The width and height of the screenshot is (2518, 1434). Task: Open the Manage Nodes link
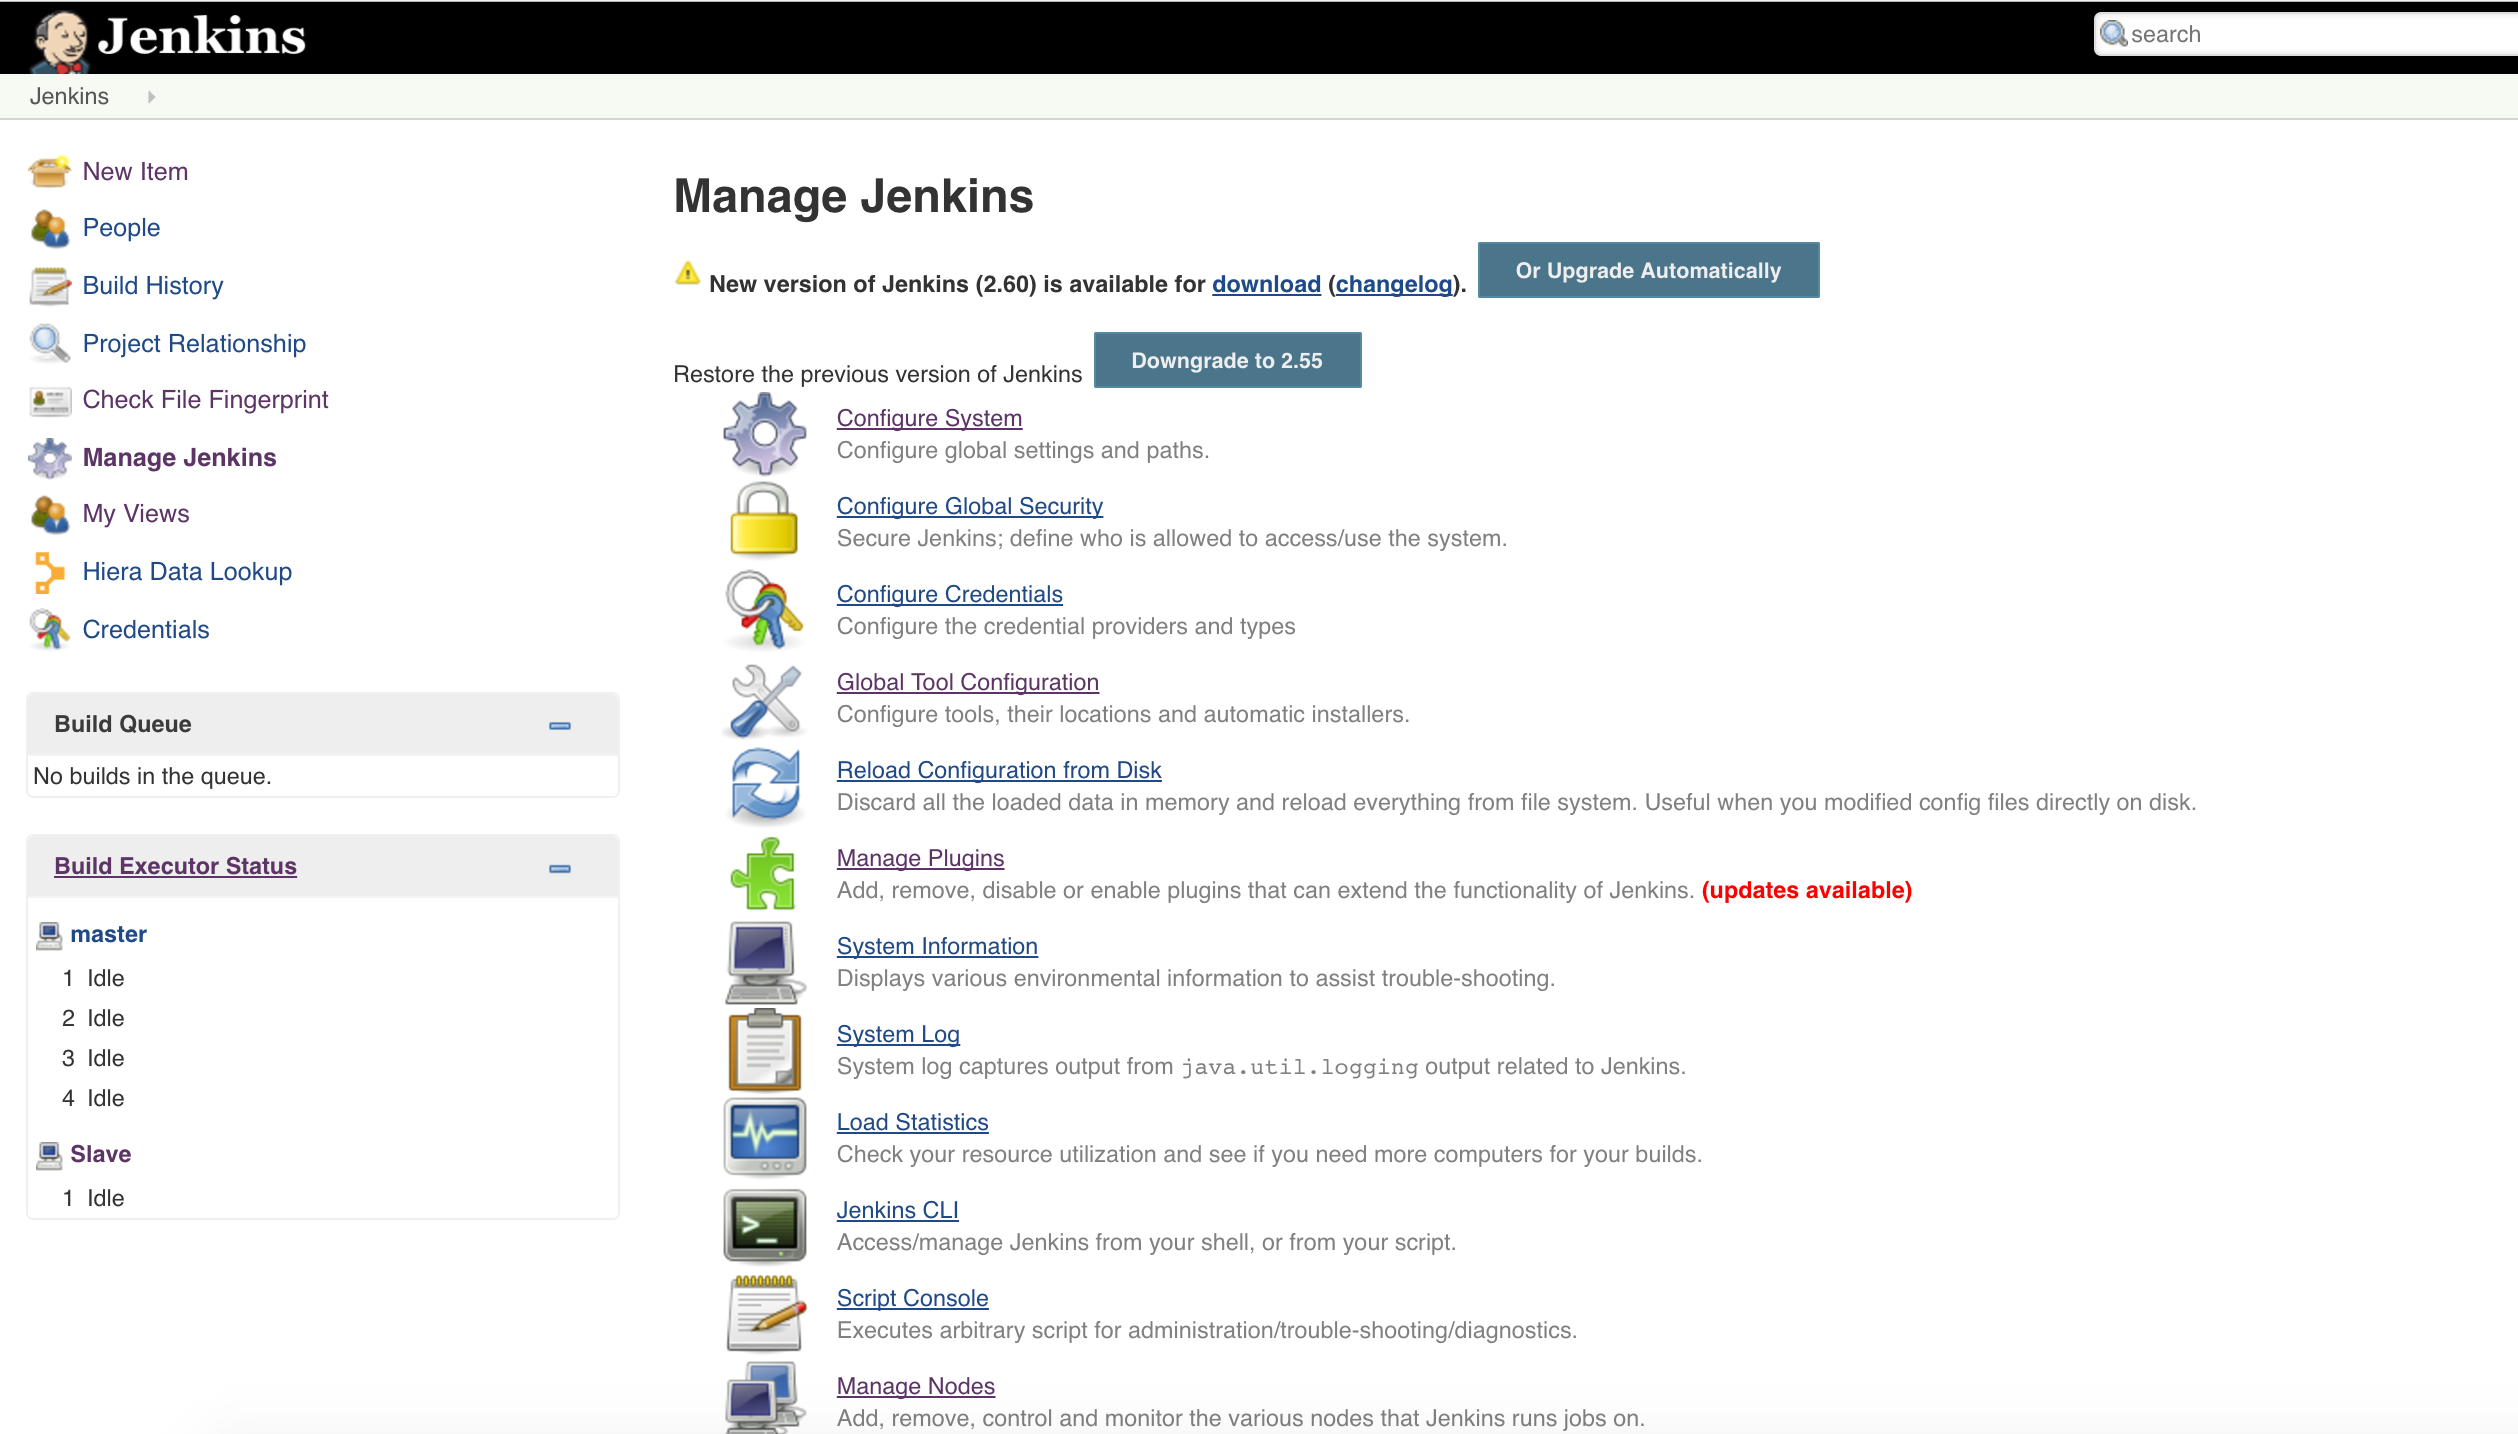pos(915,1387)
